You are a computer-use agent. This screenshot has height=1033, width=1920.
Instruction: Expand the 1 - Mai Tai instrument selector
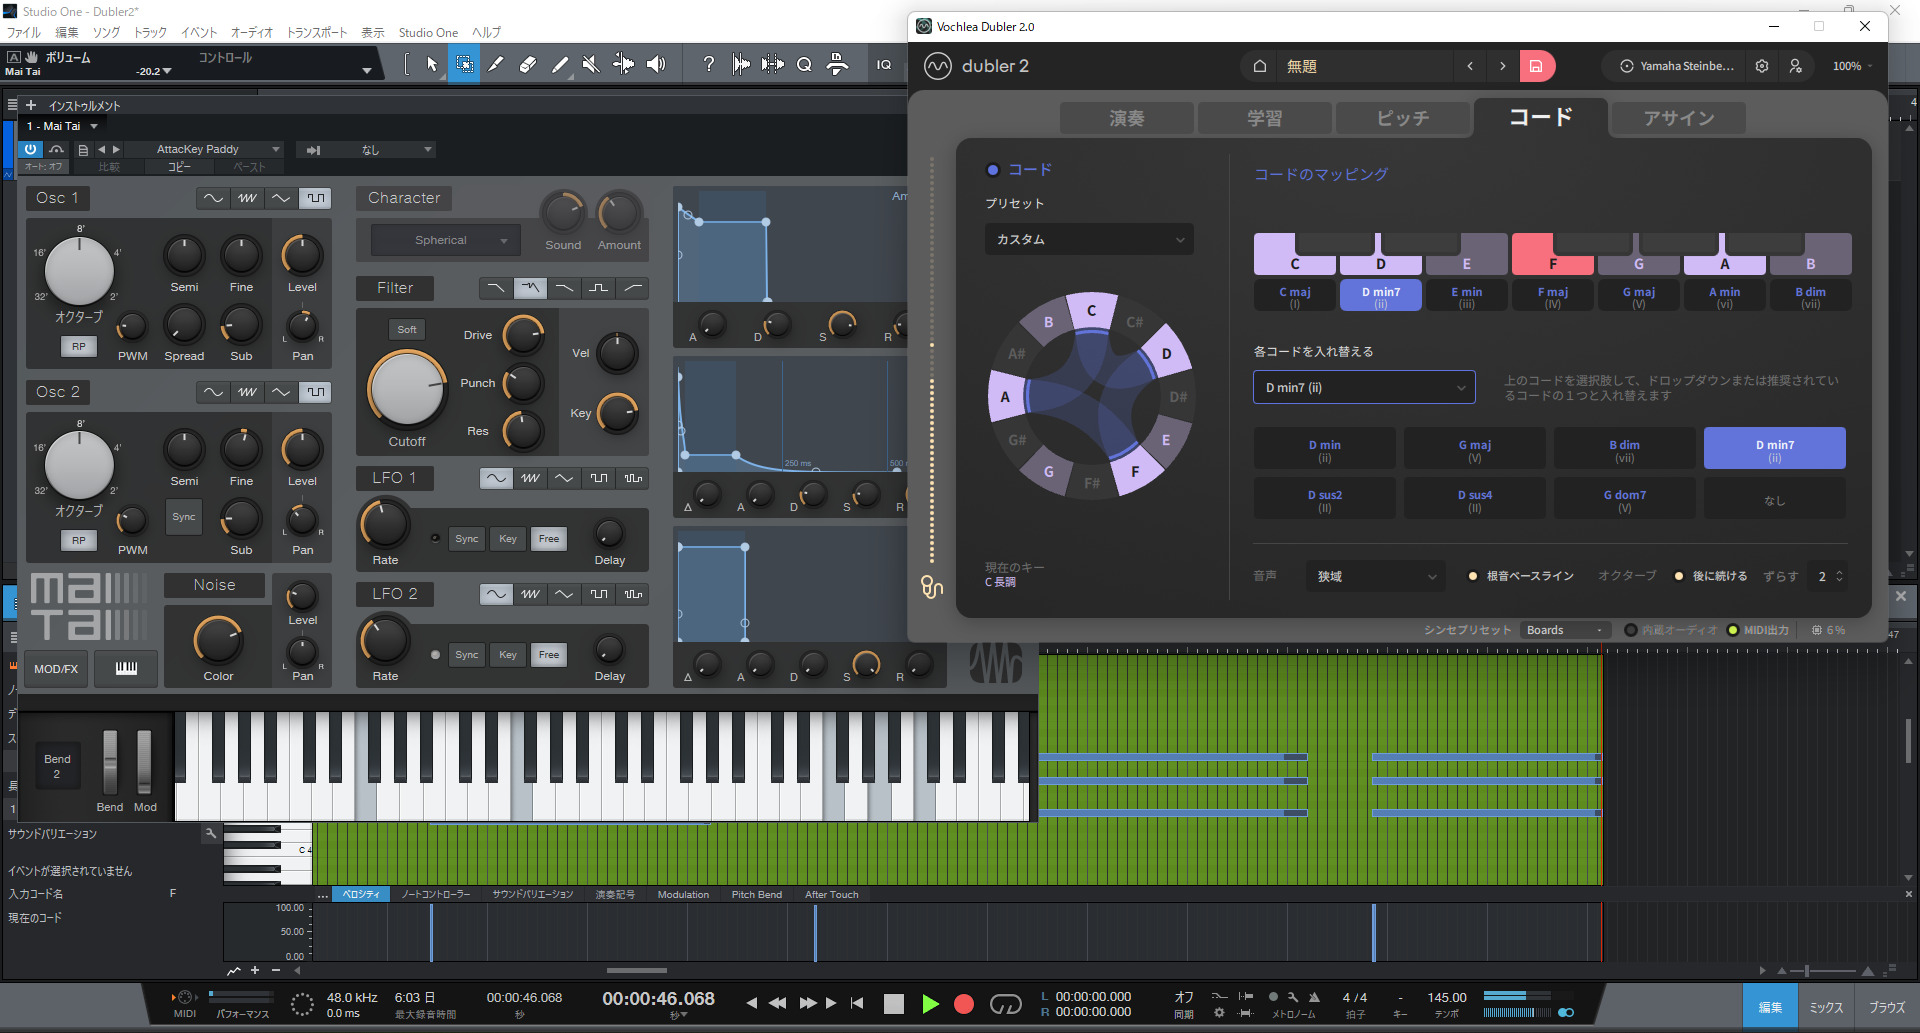(x=62, y=126)
